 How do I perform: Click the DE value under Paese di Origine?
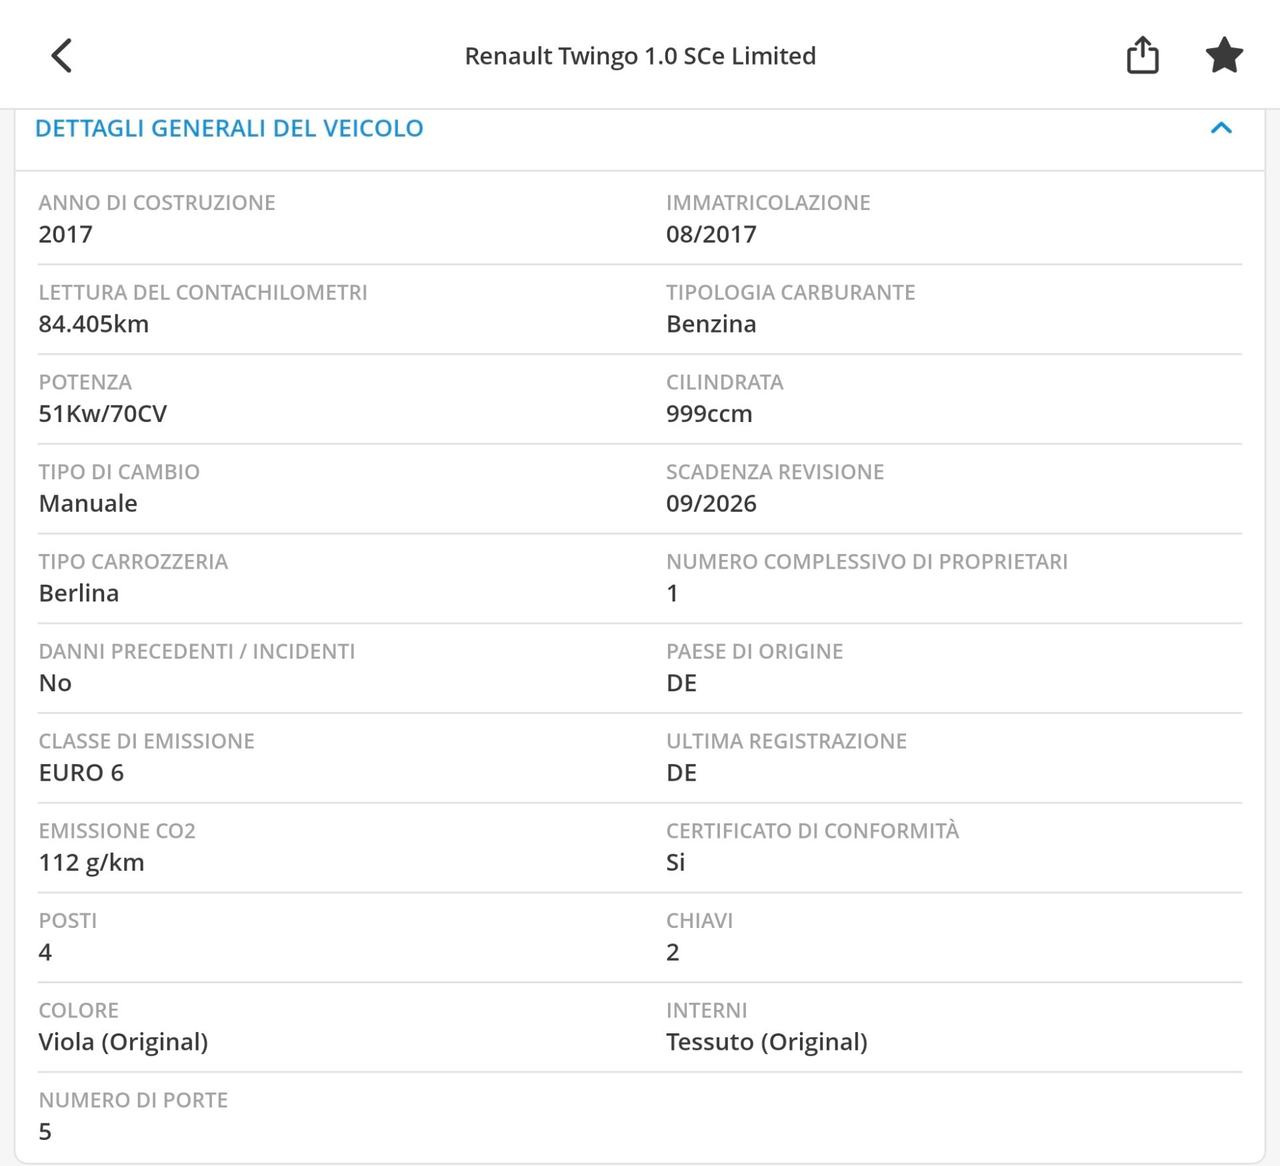[x=681, y=683]
